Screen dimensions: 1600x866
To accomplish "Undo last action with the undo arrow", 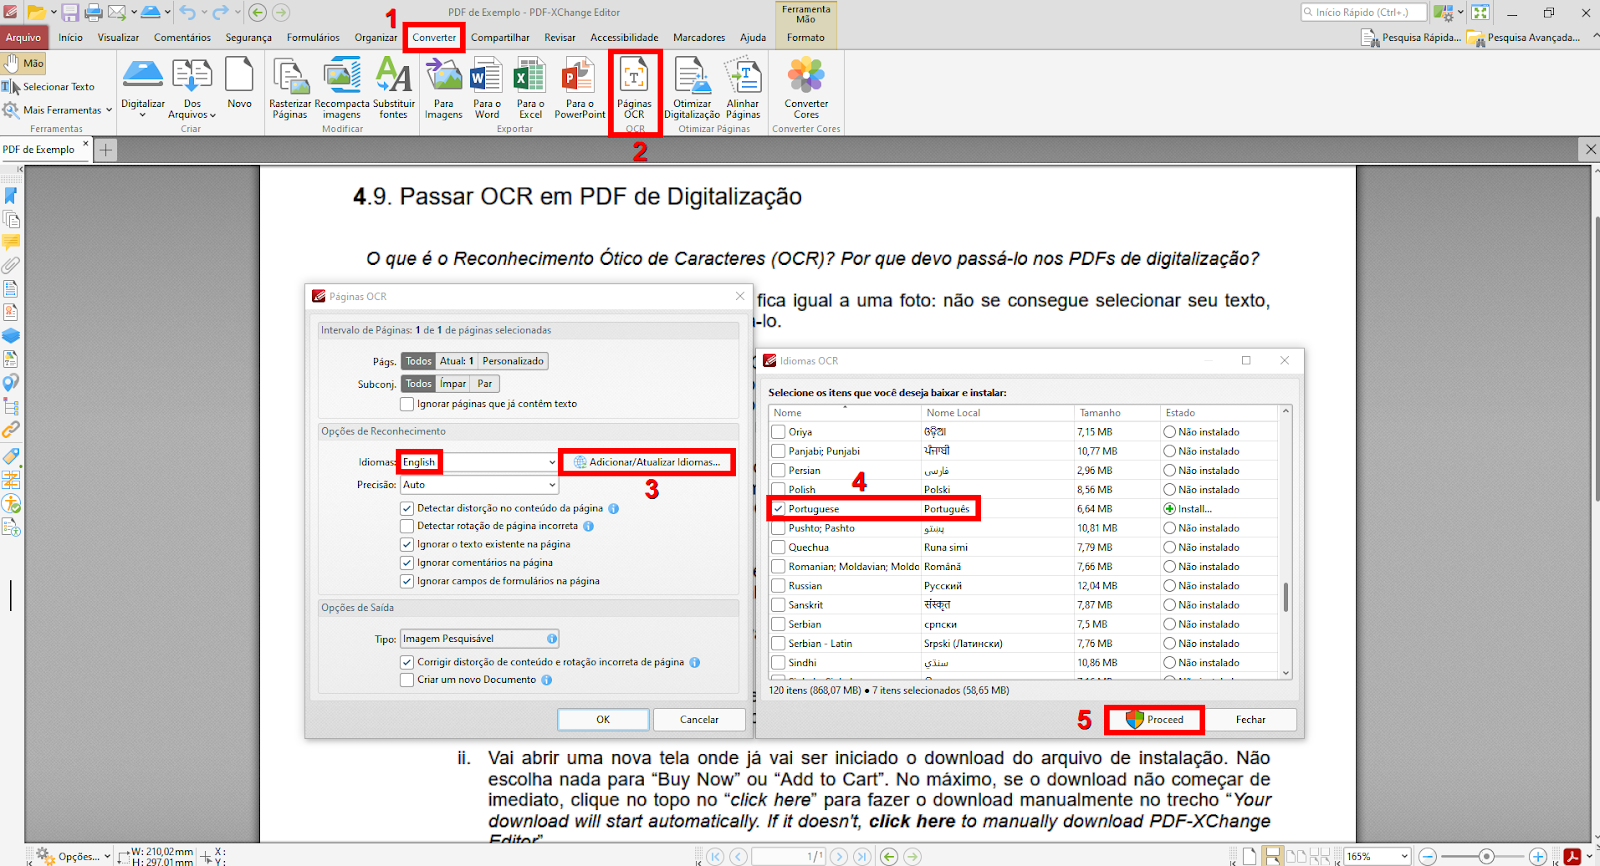I will 187,12.
